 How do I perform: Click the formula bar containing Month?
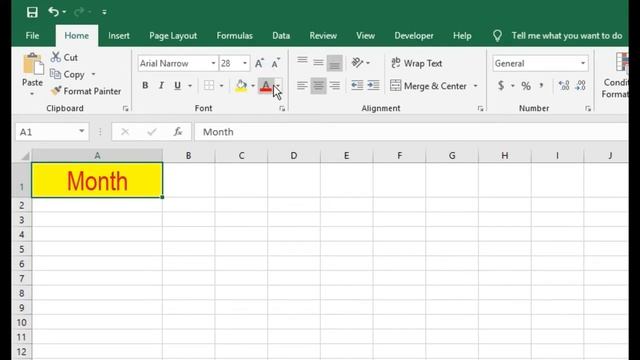(411, 132)
